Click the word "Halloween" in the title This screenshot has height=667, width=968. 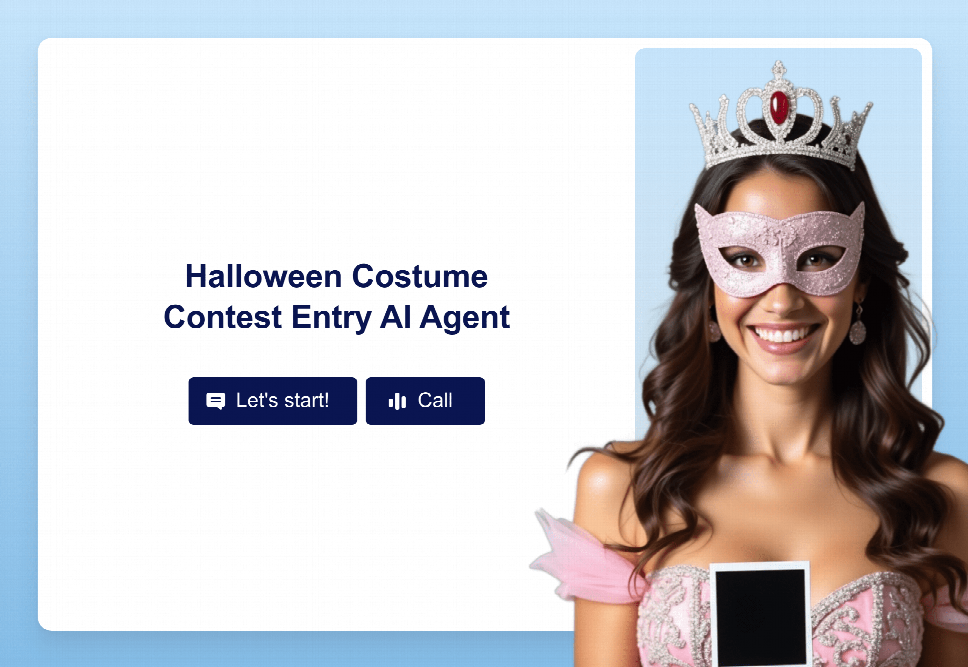[x=264, y=276]
